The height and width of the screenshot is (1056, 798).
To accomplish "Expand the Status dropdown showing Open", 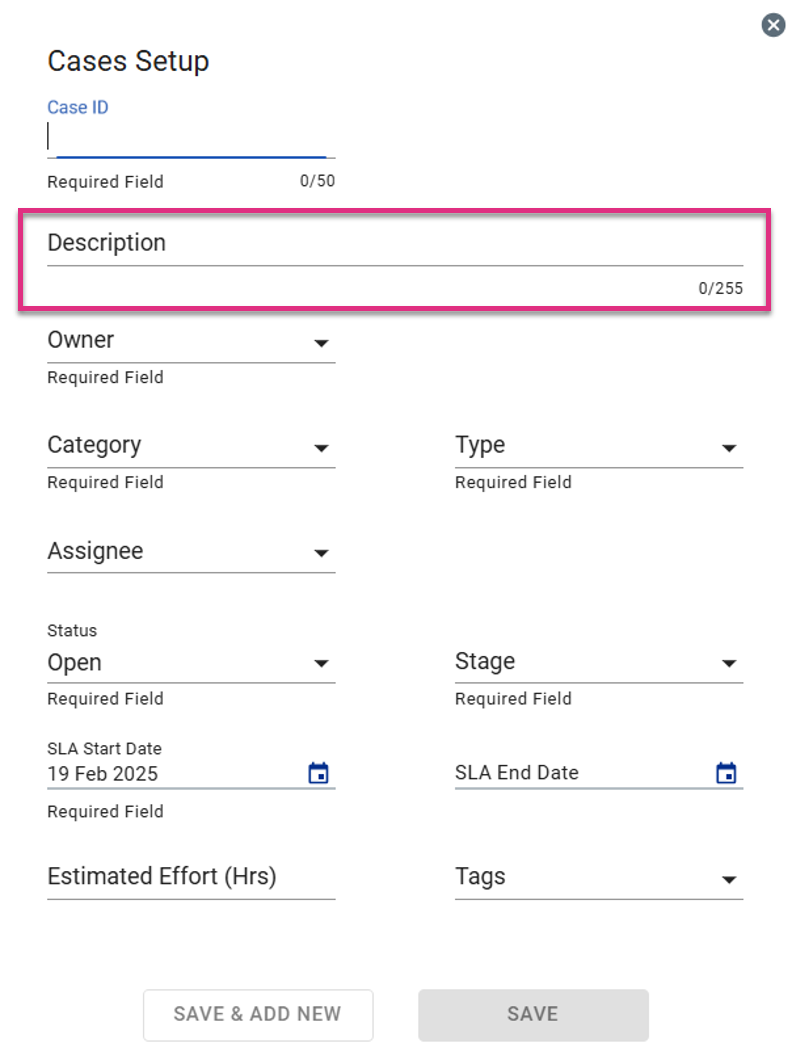I will (191, 663).
